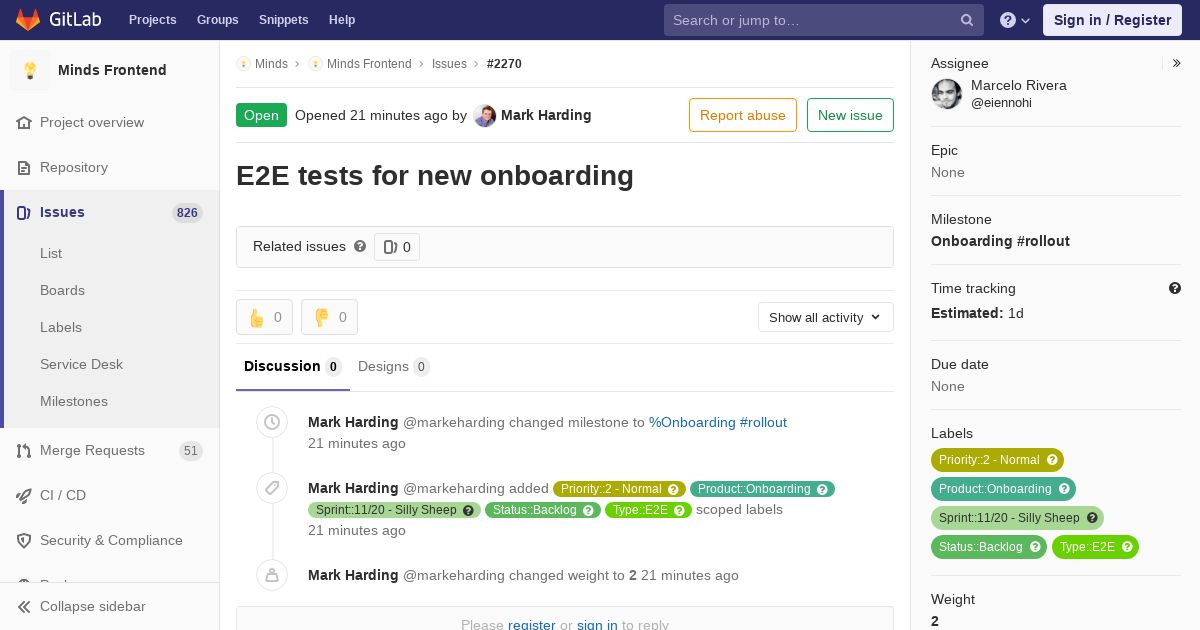Focus the Search or jump to field
Image resolution: width=1200 pixels, height=630 pixels.
coord(810,20)
